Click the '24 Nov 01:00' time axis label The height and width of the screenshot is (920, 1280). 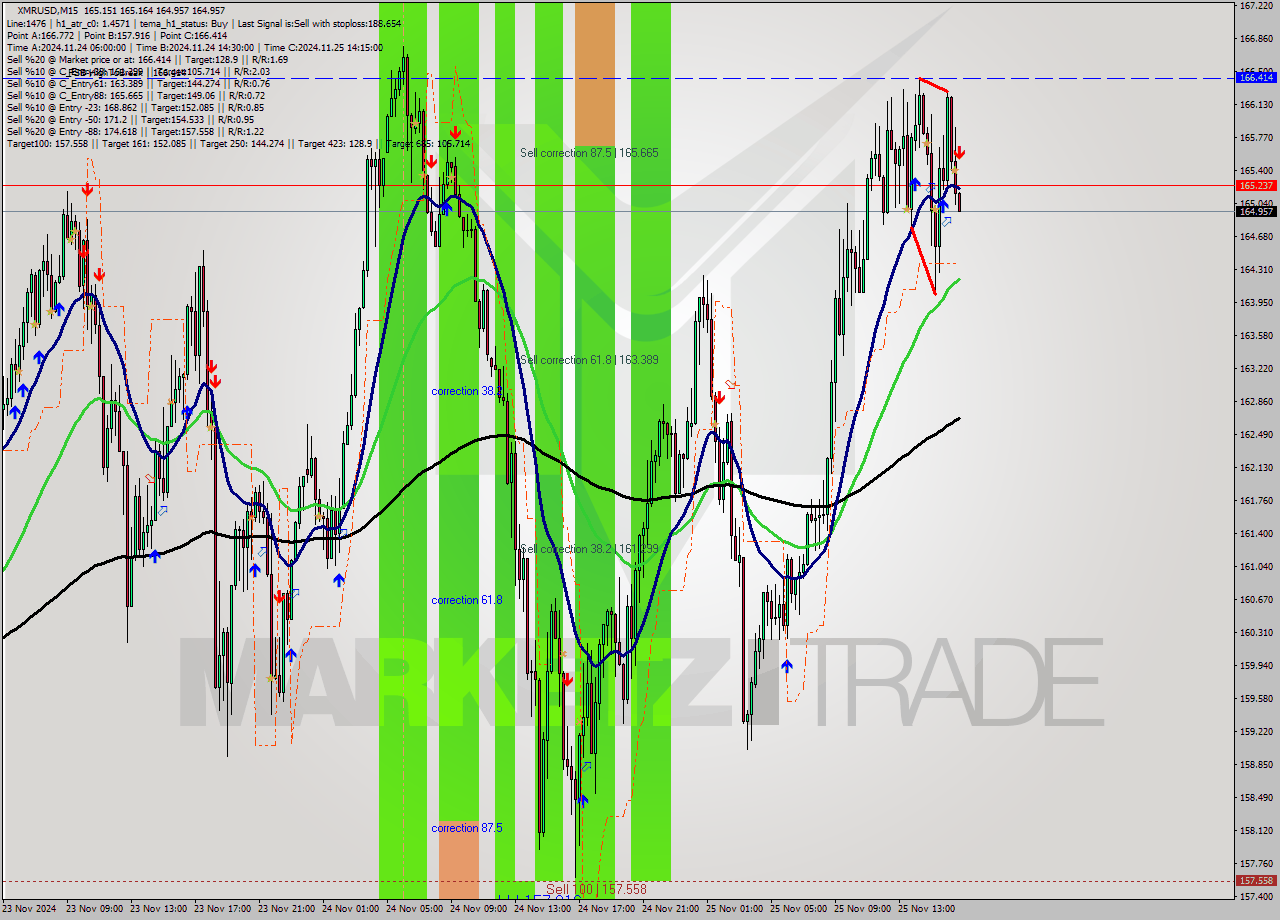point(353,909)
